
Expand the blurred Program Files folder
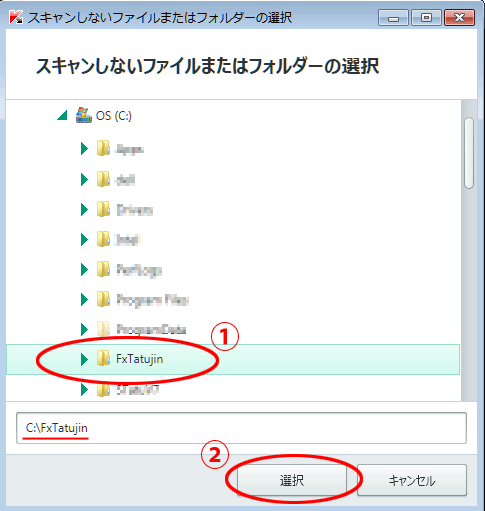(84, 300)
